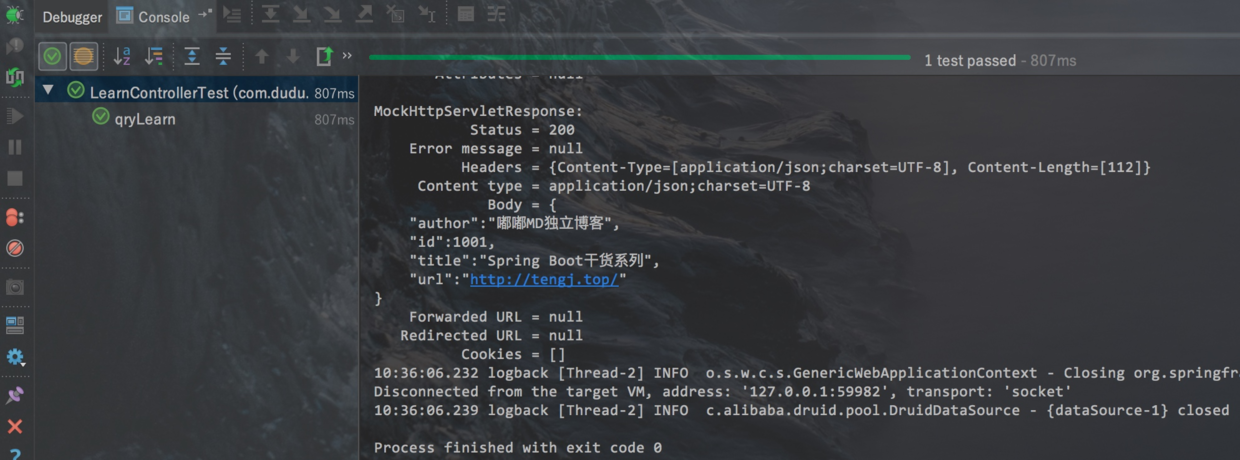
Task: Toggle the show ignored tests button
Action: [x=84, y=57]
